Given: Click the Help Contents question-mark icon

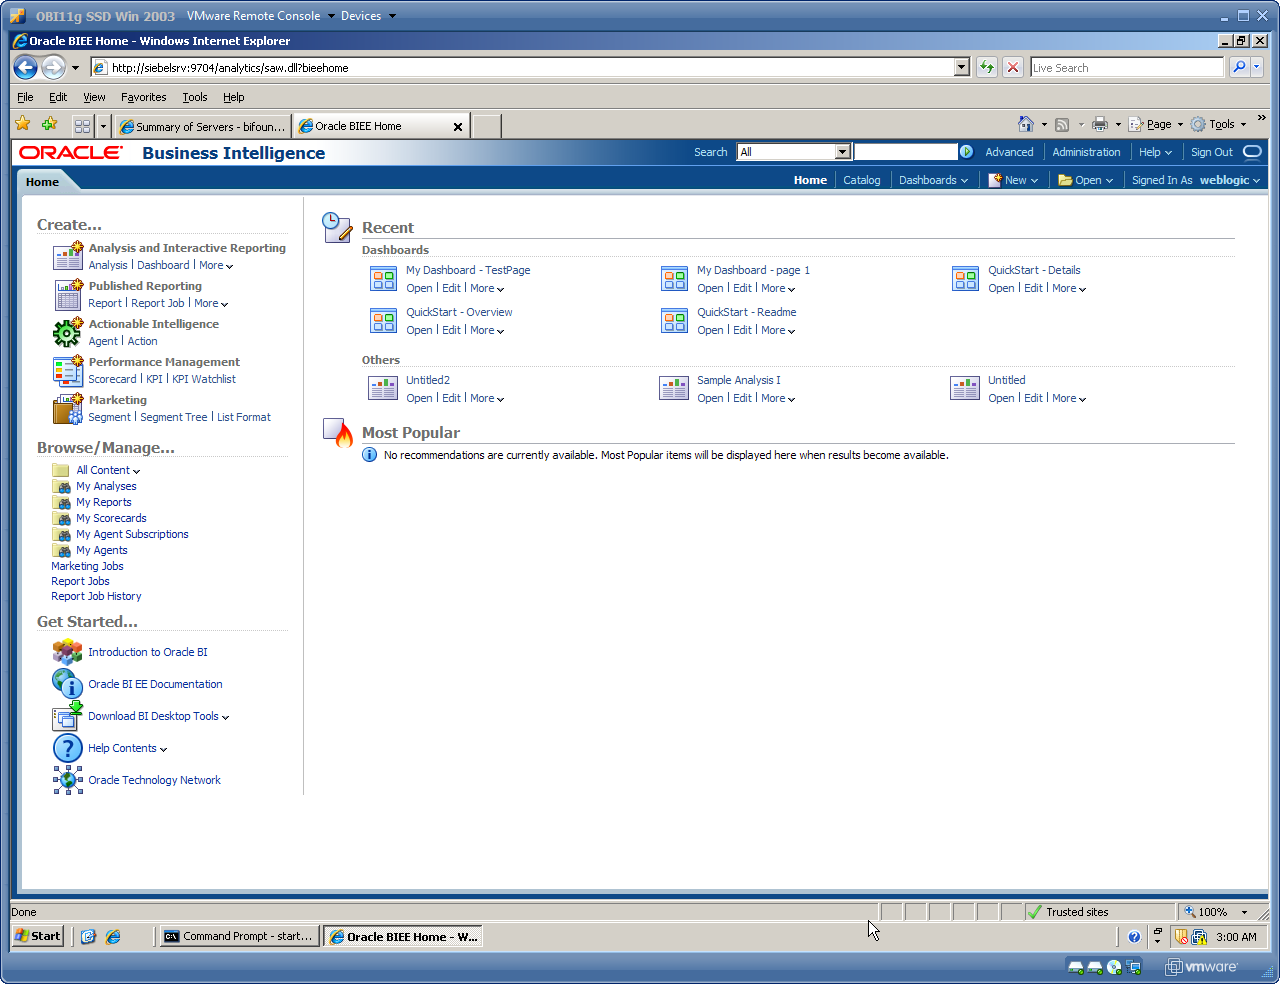Looking at the screenshot, I should (67, 747).
